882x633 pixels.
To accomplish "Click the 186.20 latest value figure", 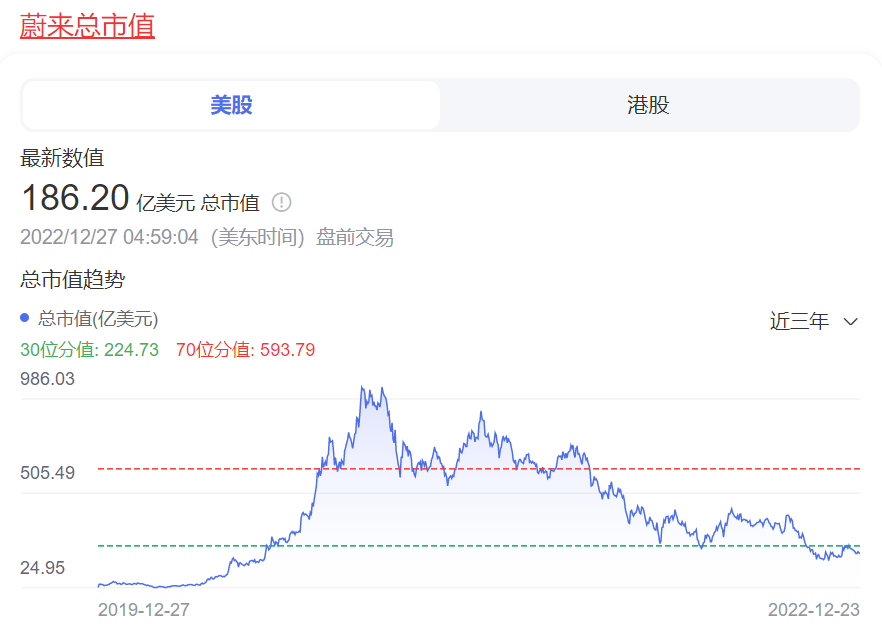I will 75,198.
